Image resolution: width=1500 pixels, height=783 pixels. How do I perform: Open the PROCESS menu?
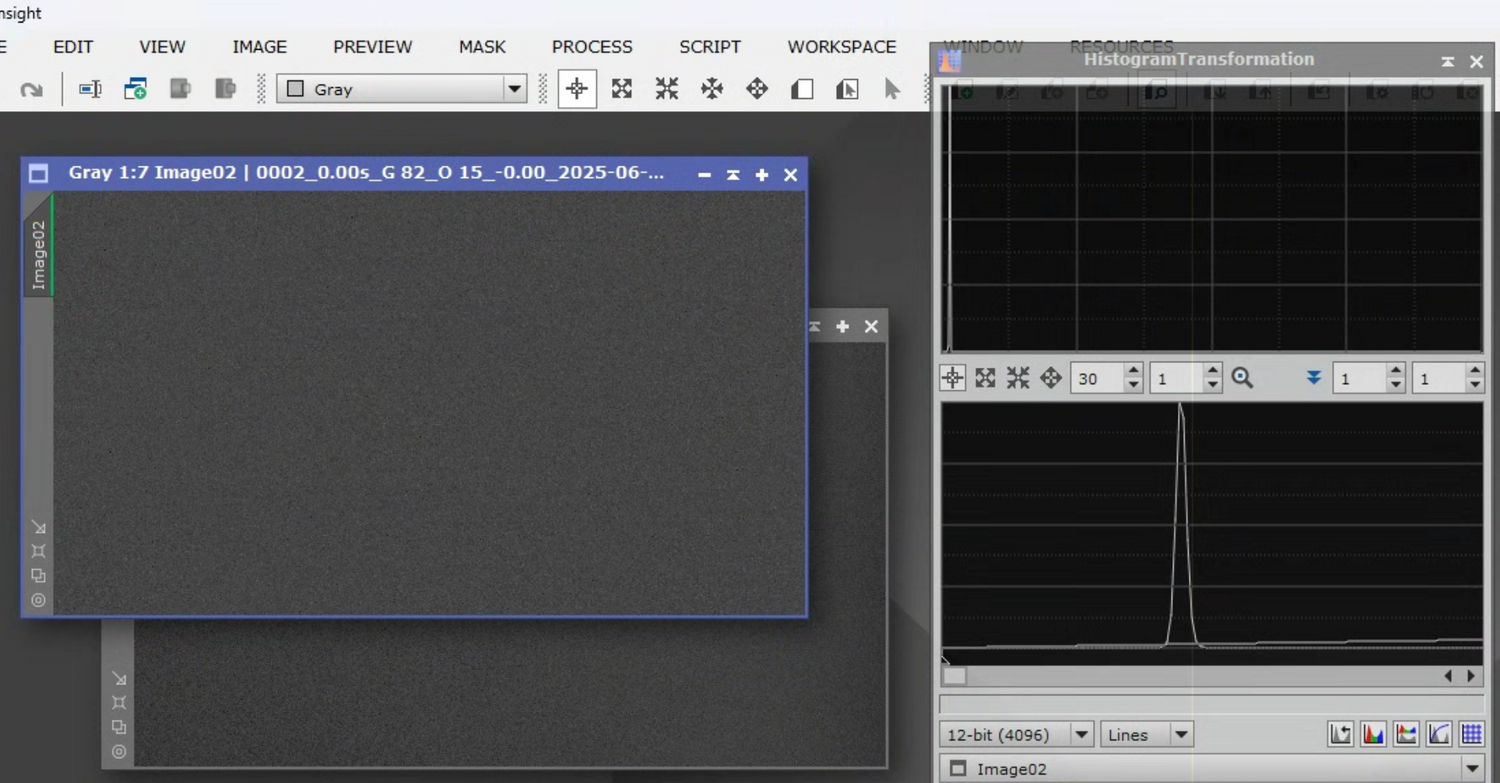click(x=592, y=47)
